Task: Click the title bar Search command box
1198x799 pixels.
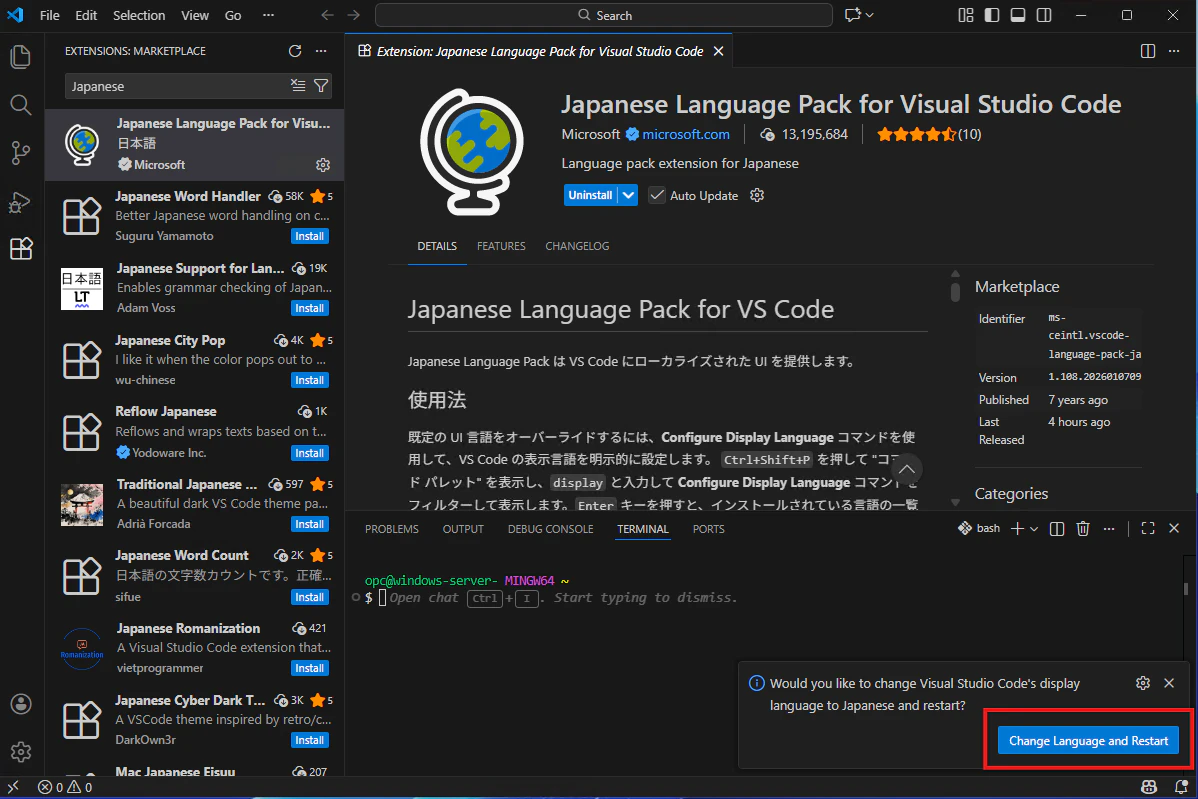Action: point(604,15)
